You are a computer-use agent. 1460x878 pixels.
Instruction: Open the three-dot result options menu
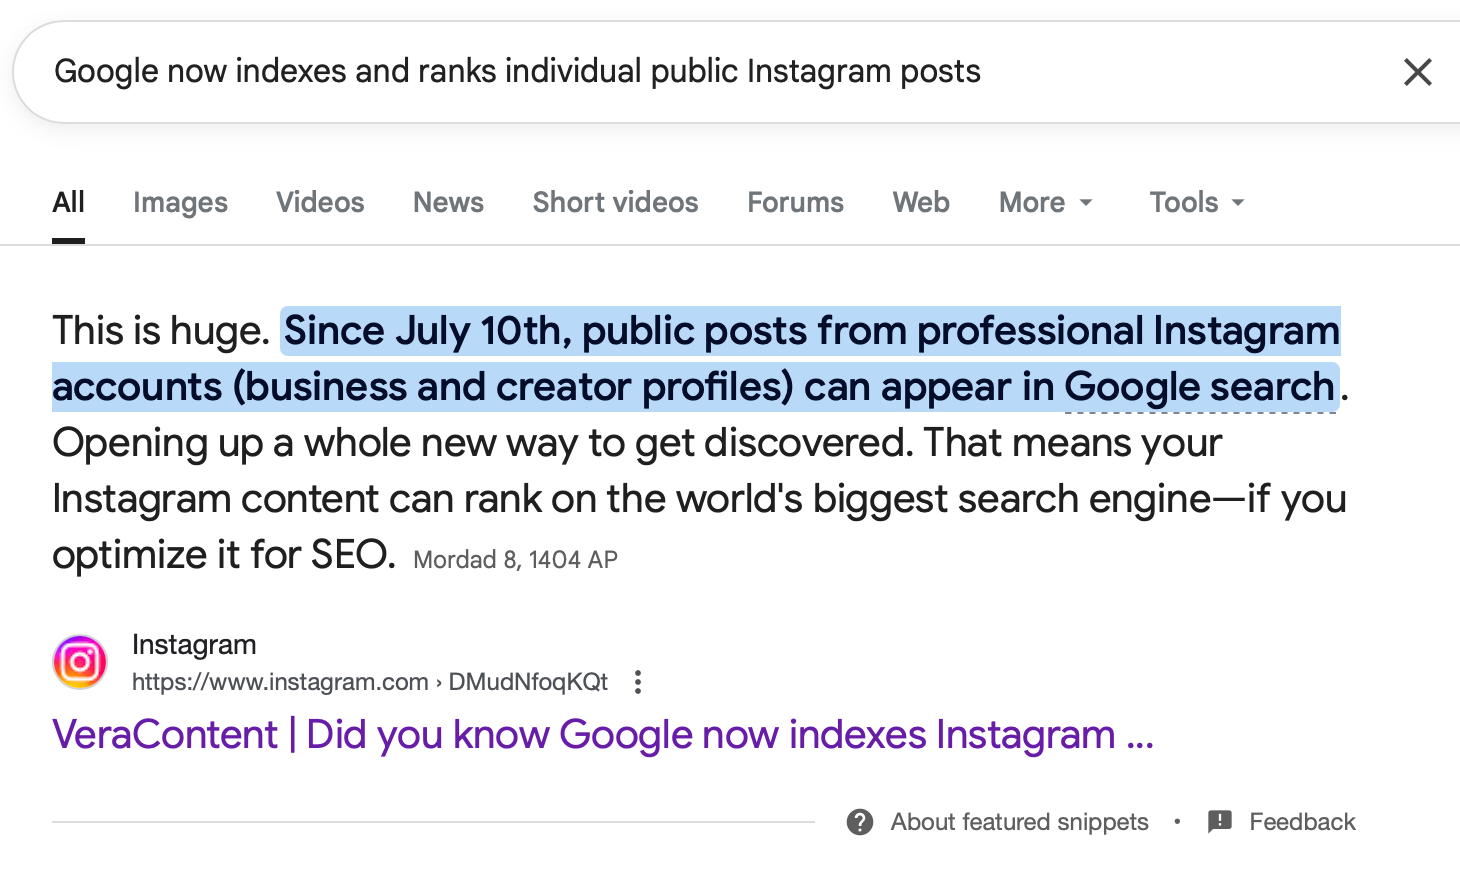pos(638,682)
